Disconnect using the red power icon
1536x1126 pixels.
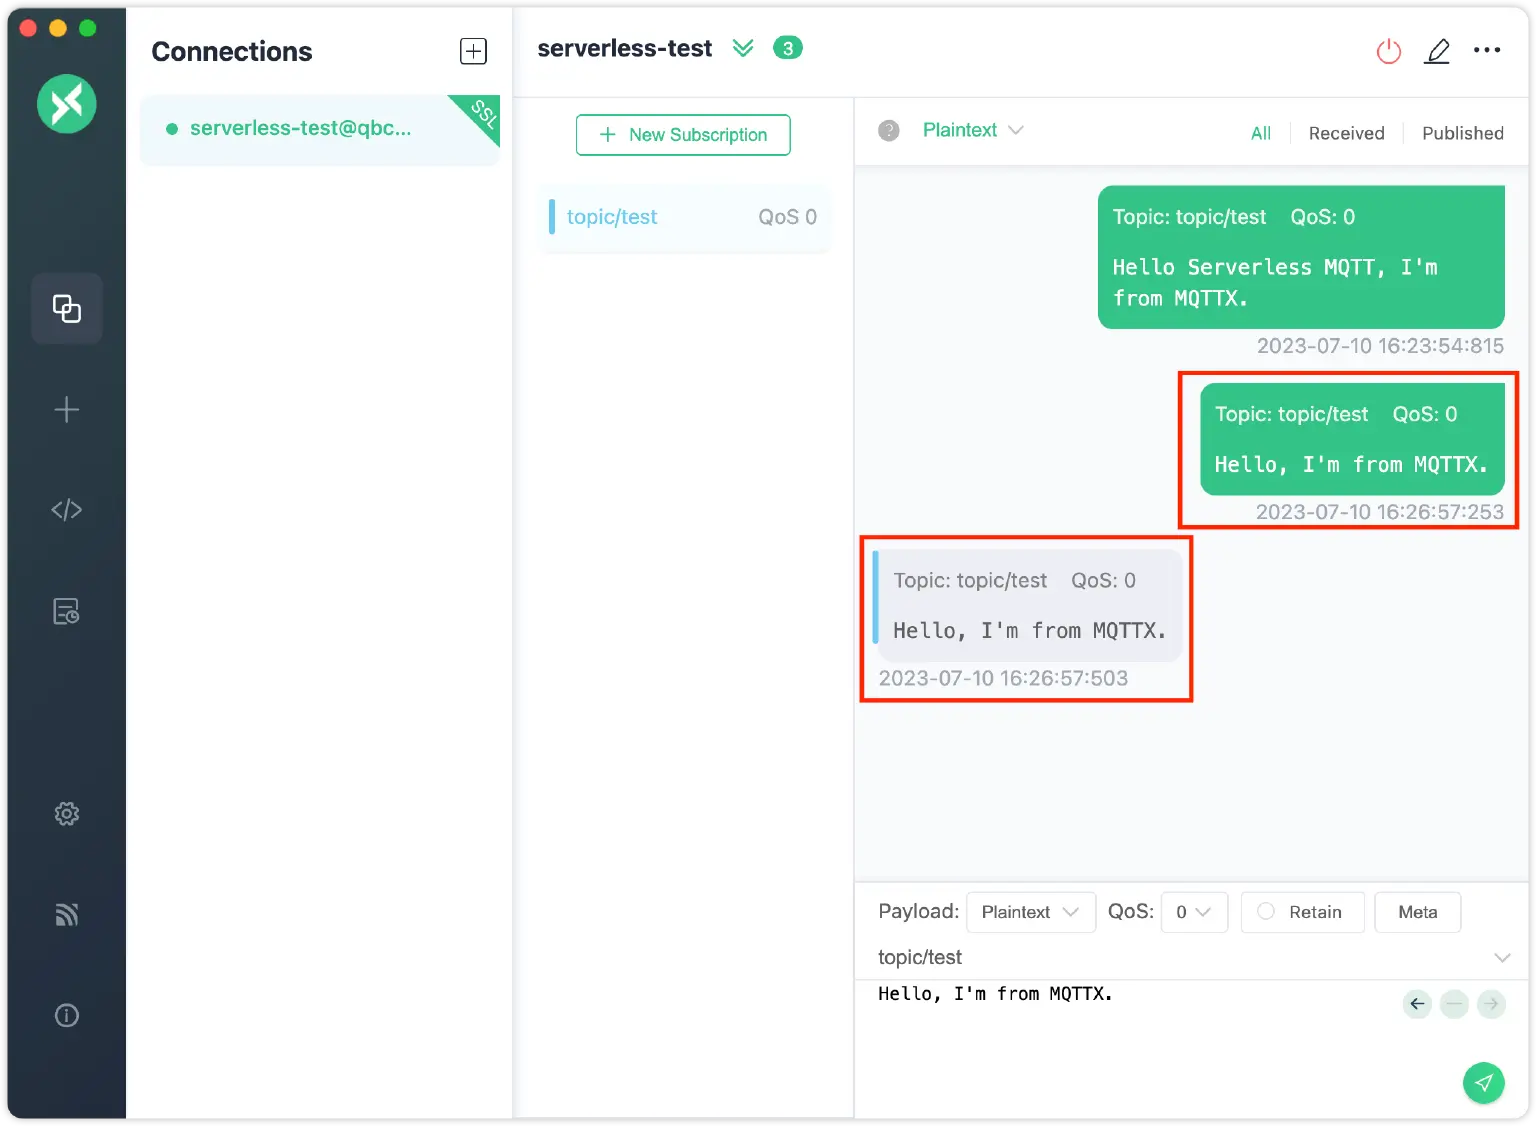click(x=1388, y=50)
